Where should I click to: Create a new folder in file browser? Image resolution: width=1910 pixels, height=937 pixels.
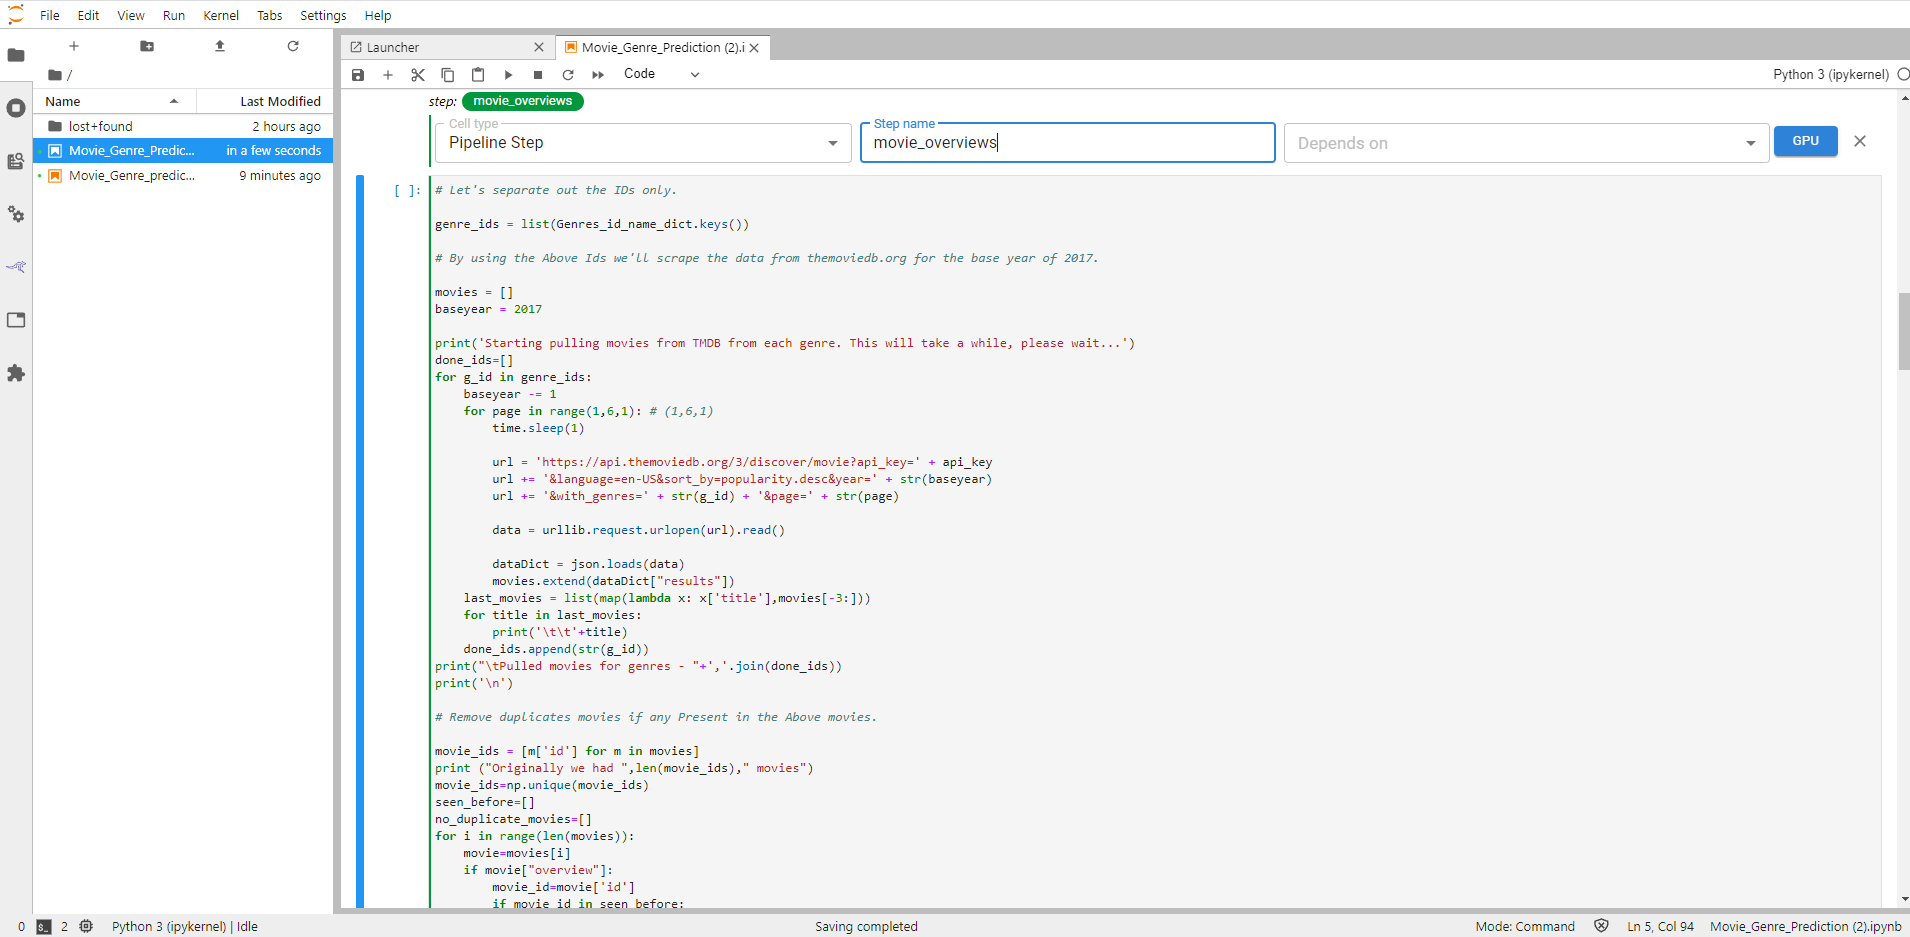coord(147,46)
